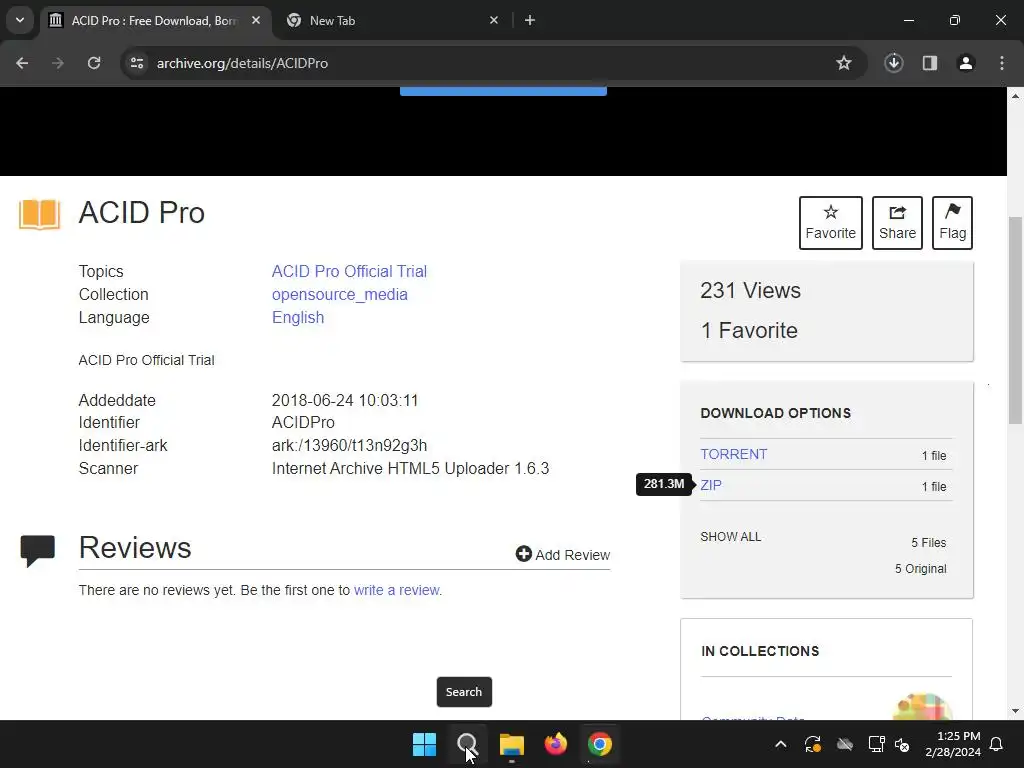The height and width of the screenshot is (768, 1024).
Task: Click the Chrome taskbar icon
Action: (x=600, y=744)
